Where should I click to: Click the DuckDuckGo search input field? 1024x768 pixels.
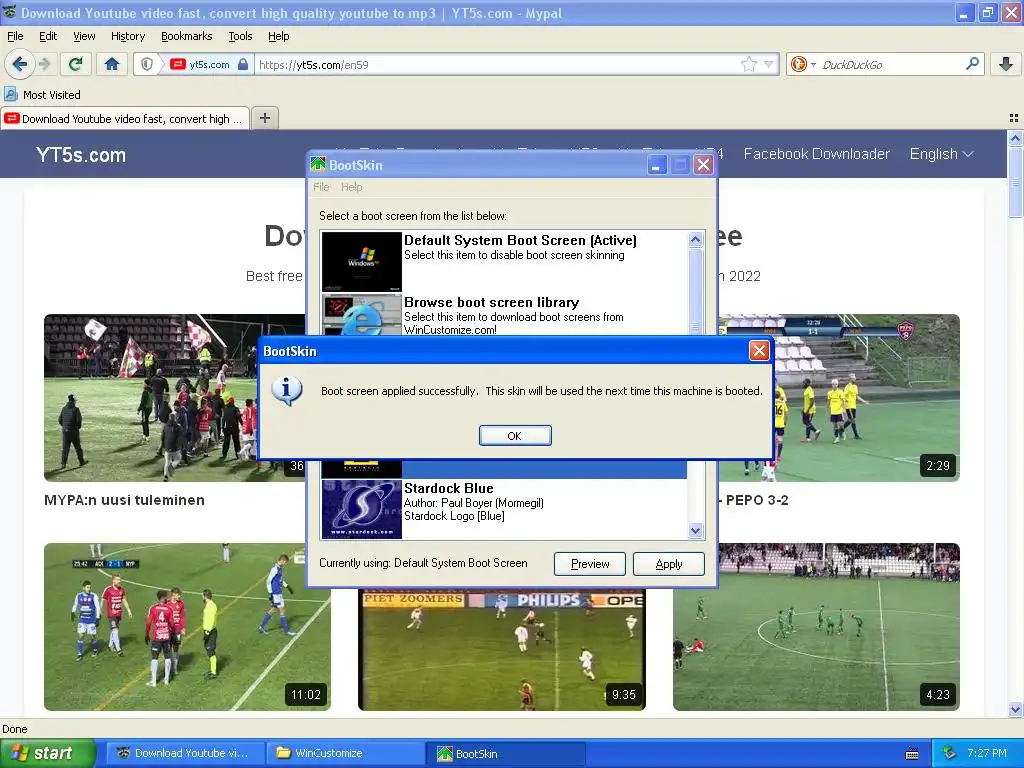[891, 64]
